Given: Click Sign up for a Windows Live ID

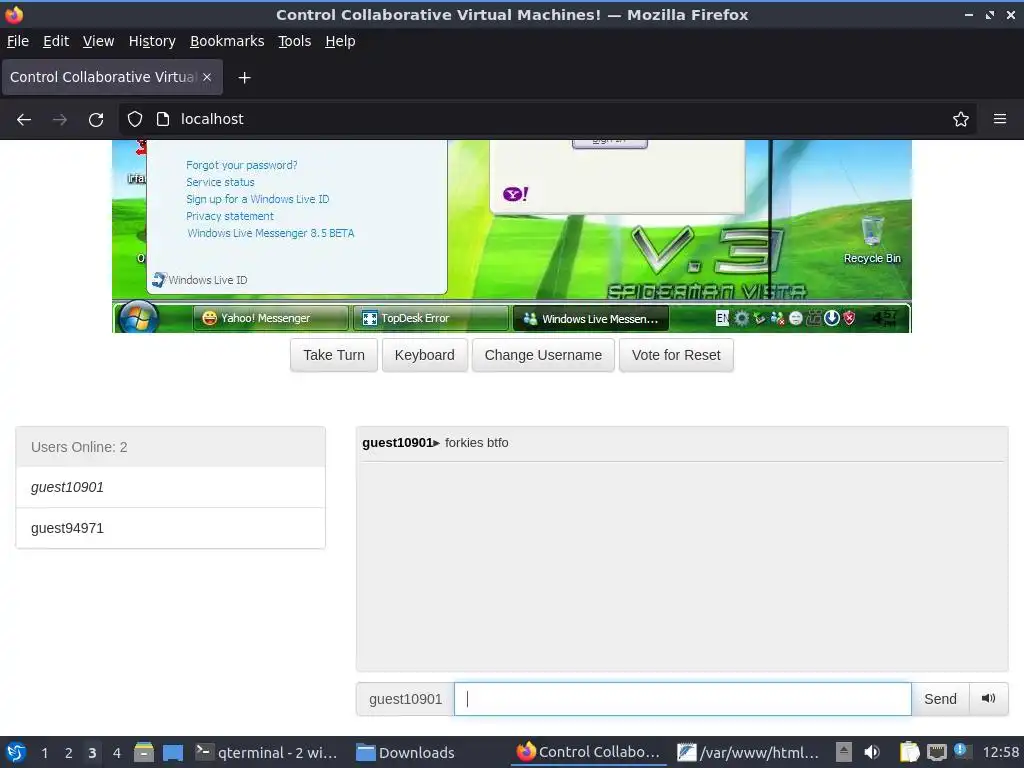Looking at the screenshot, I should [257, 199].
